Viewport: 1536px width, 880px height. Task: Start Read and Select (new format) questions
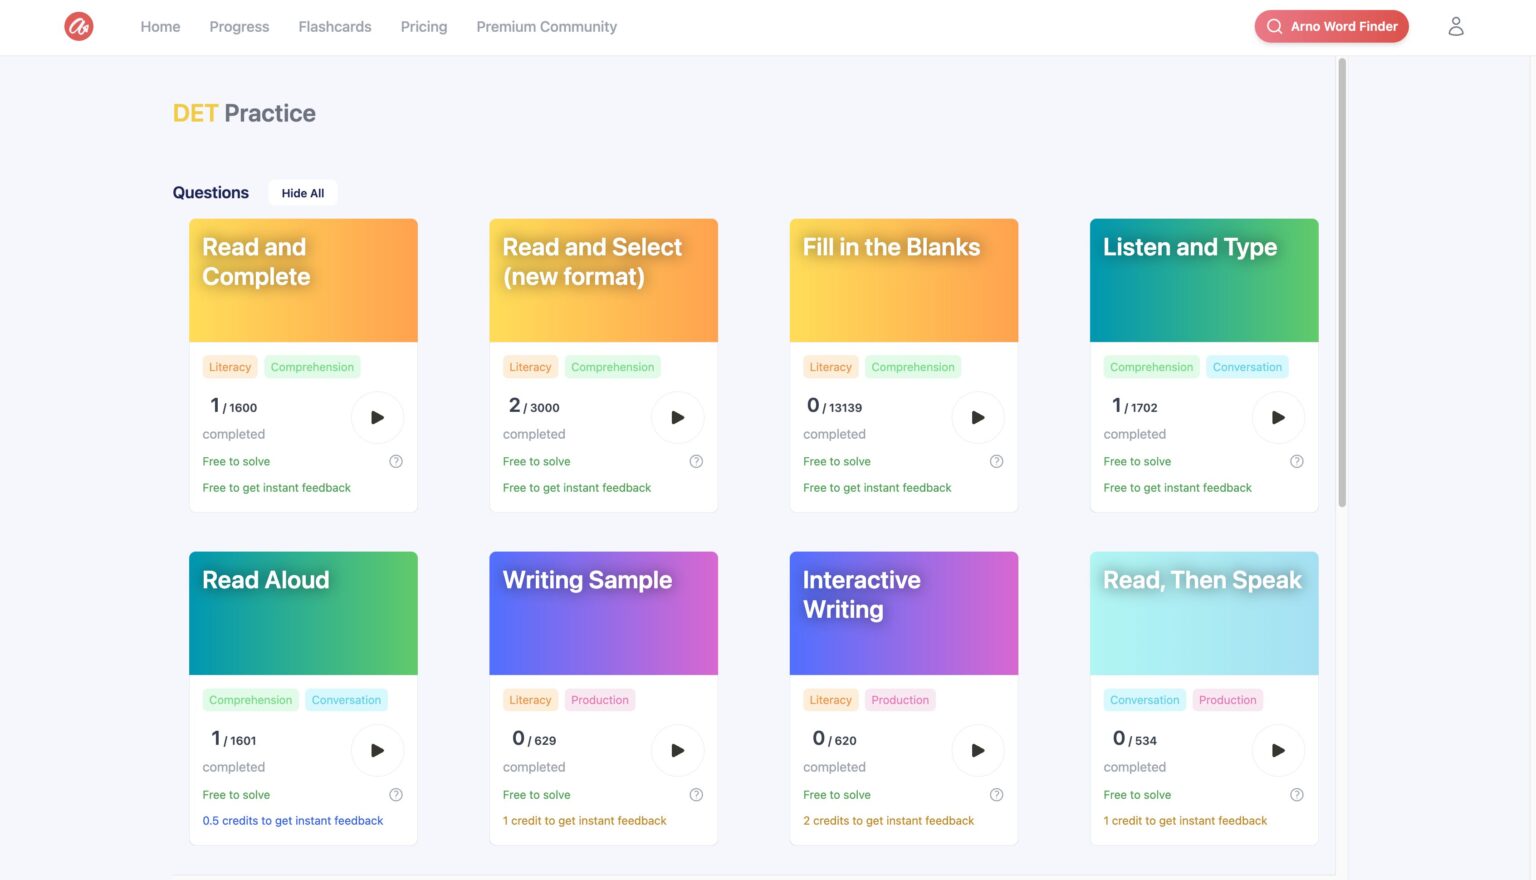point(677,417)
